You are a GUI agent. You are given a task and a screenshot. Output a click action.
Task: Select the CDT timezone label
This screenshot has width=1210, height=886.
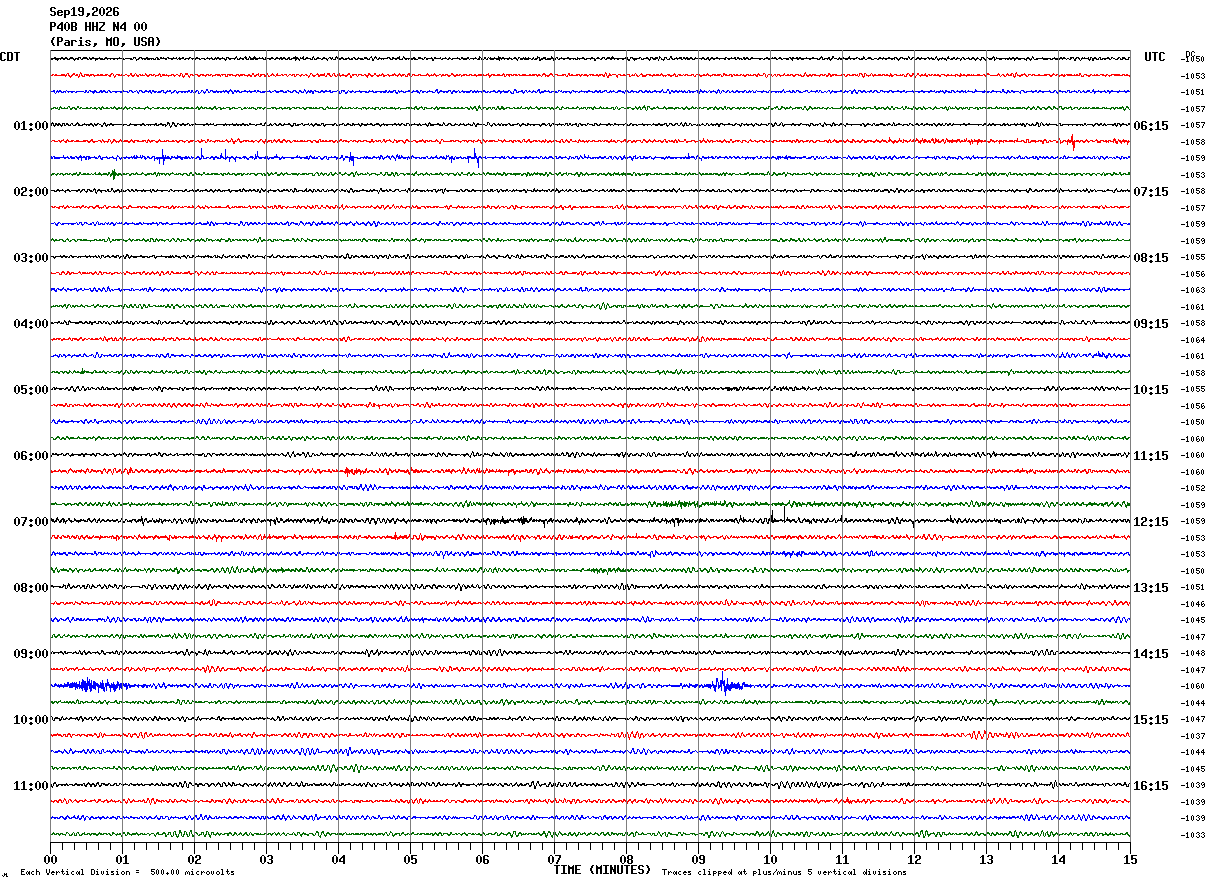click(10, 57)
